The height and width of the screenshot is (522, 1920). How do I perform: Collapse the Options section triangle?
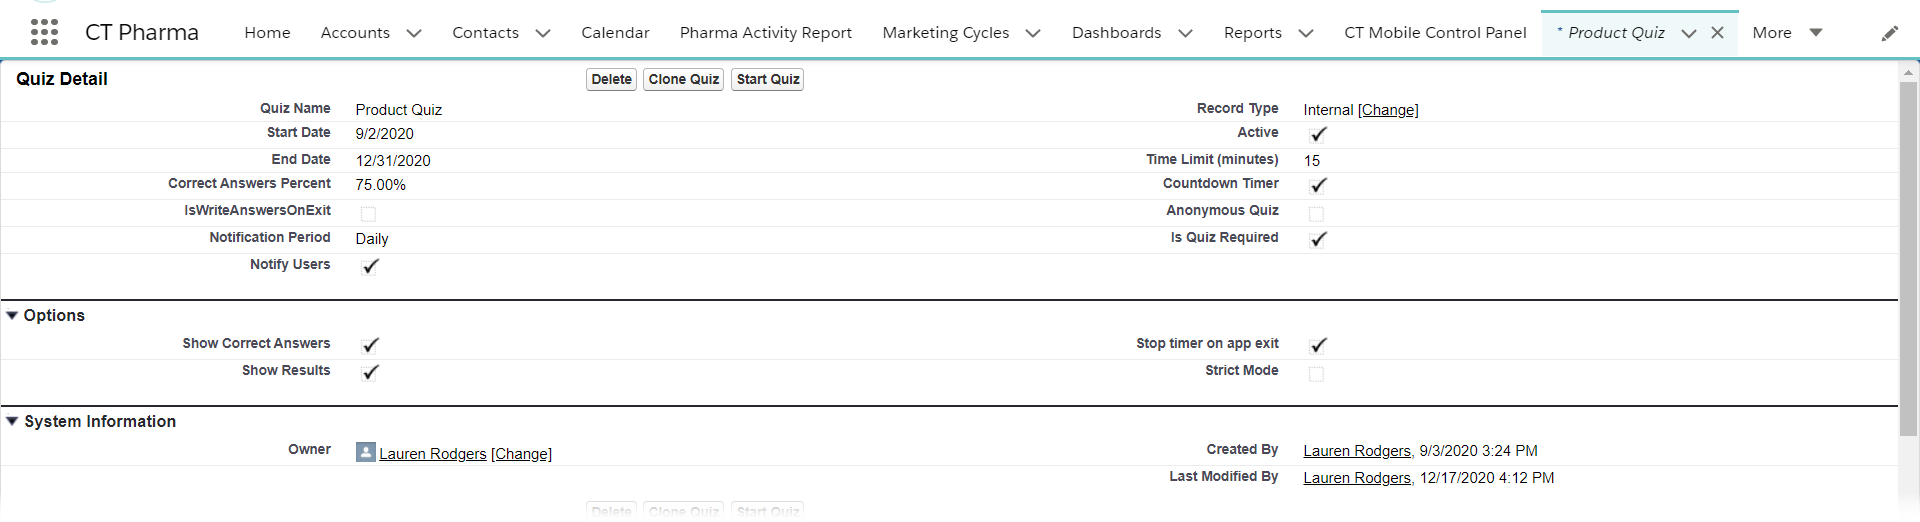12,315
